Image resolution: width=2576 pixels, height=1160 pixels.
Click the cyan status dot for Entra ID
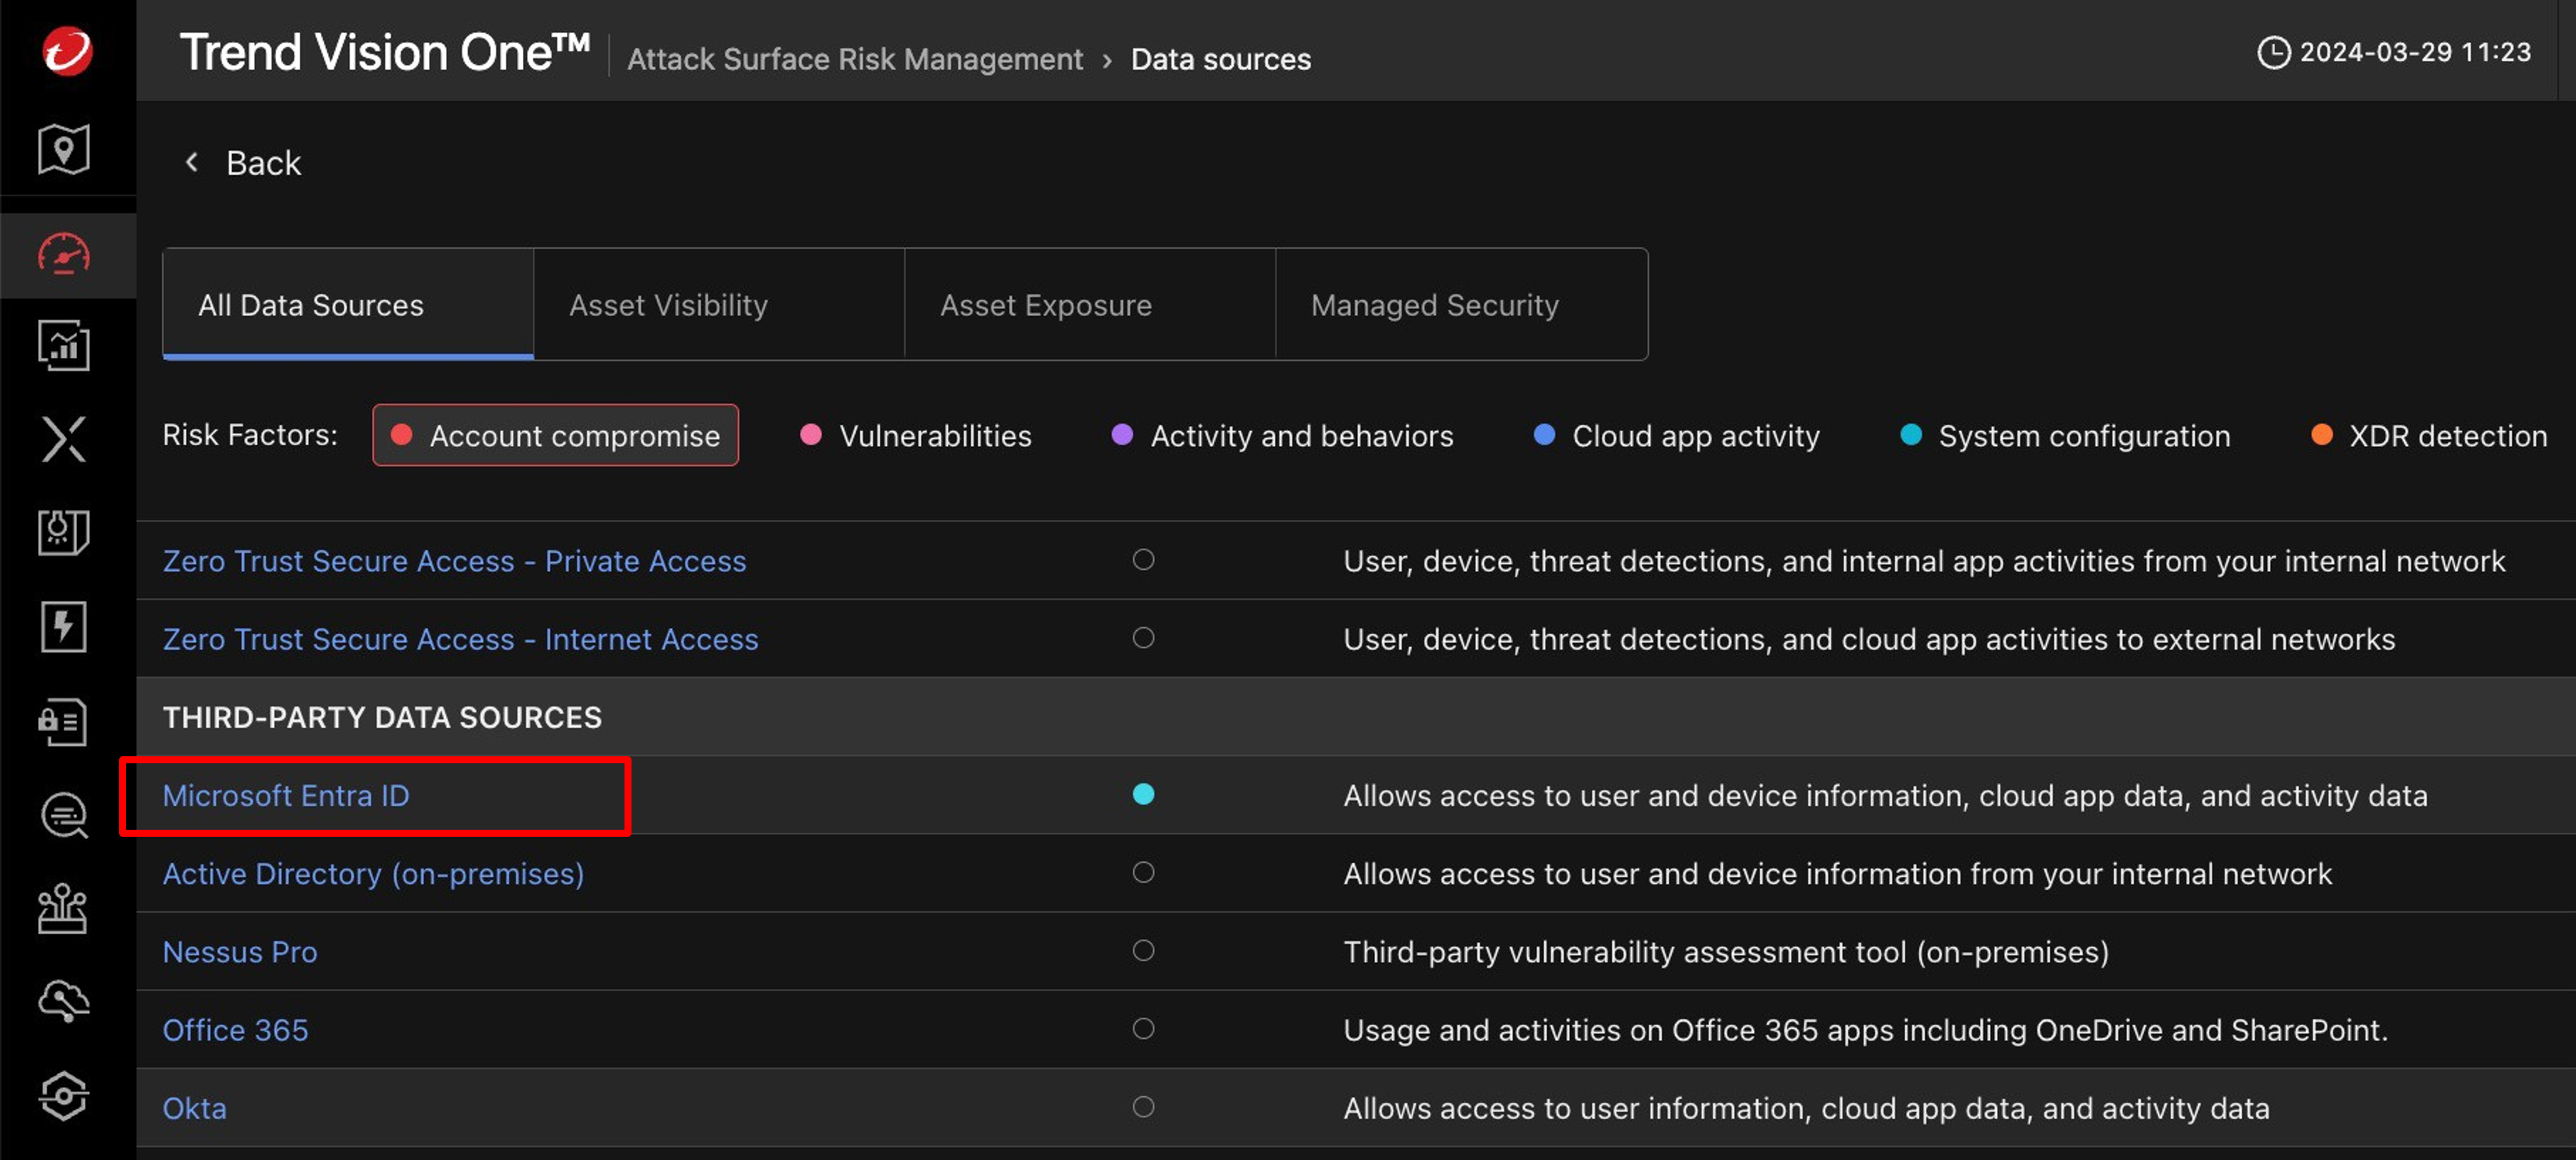click(x=1143, y=794)
